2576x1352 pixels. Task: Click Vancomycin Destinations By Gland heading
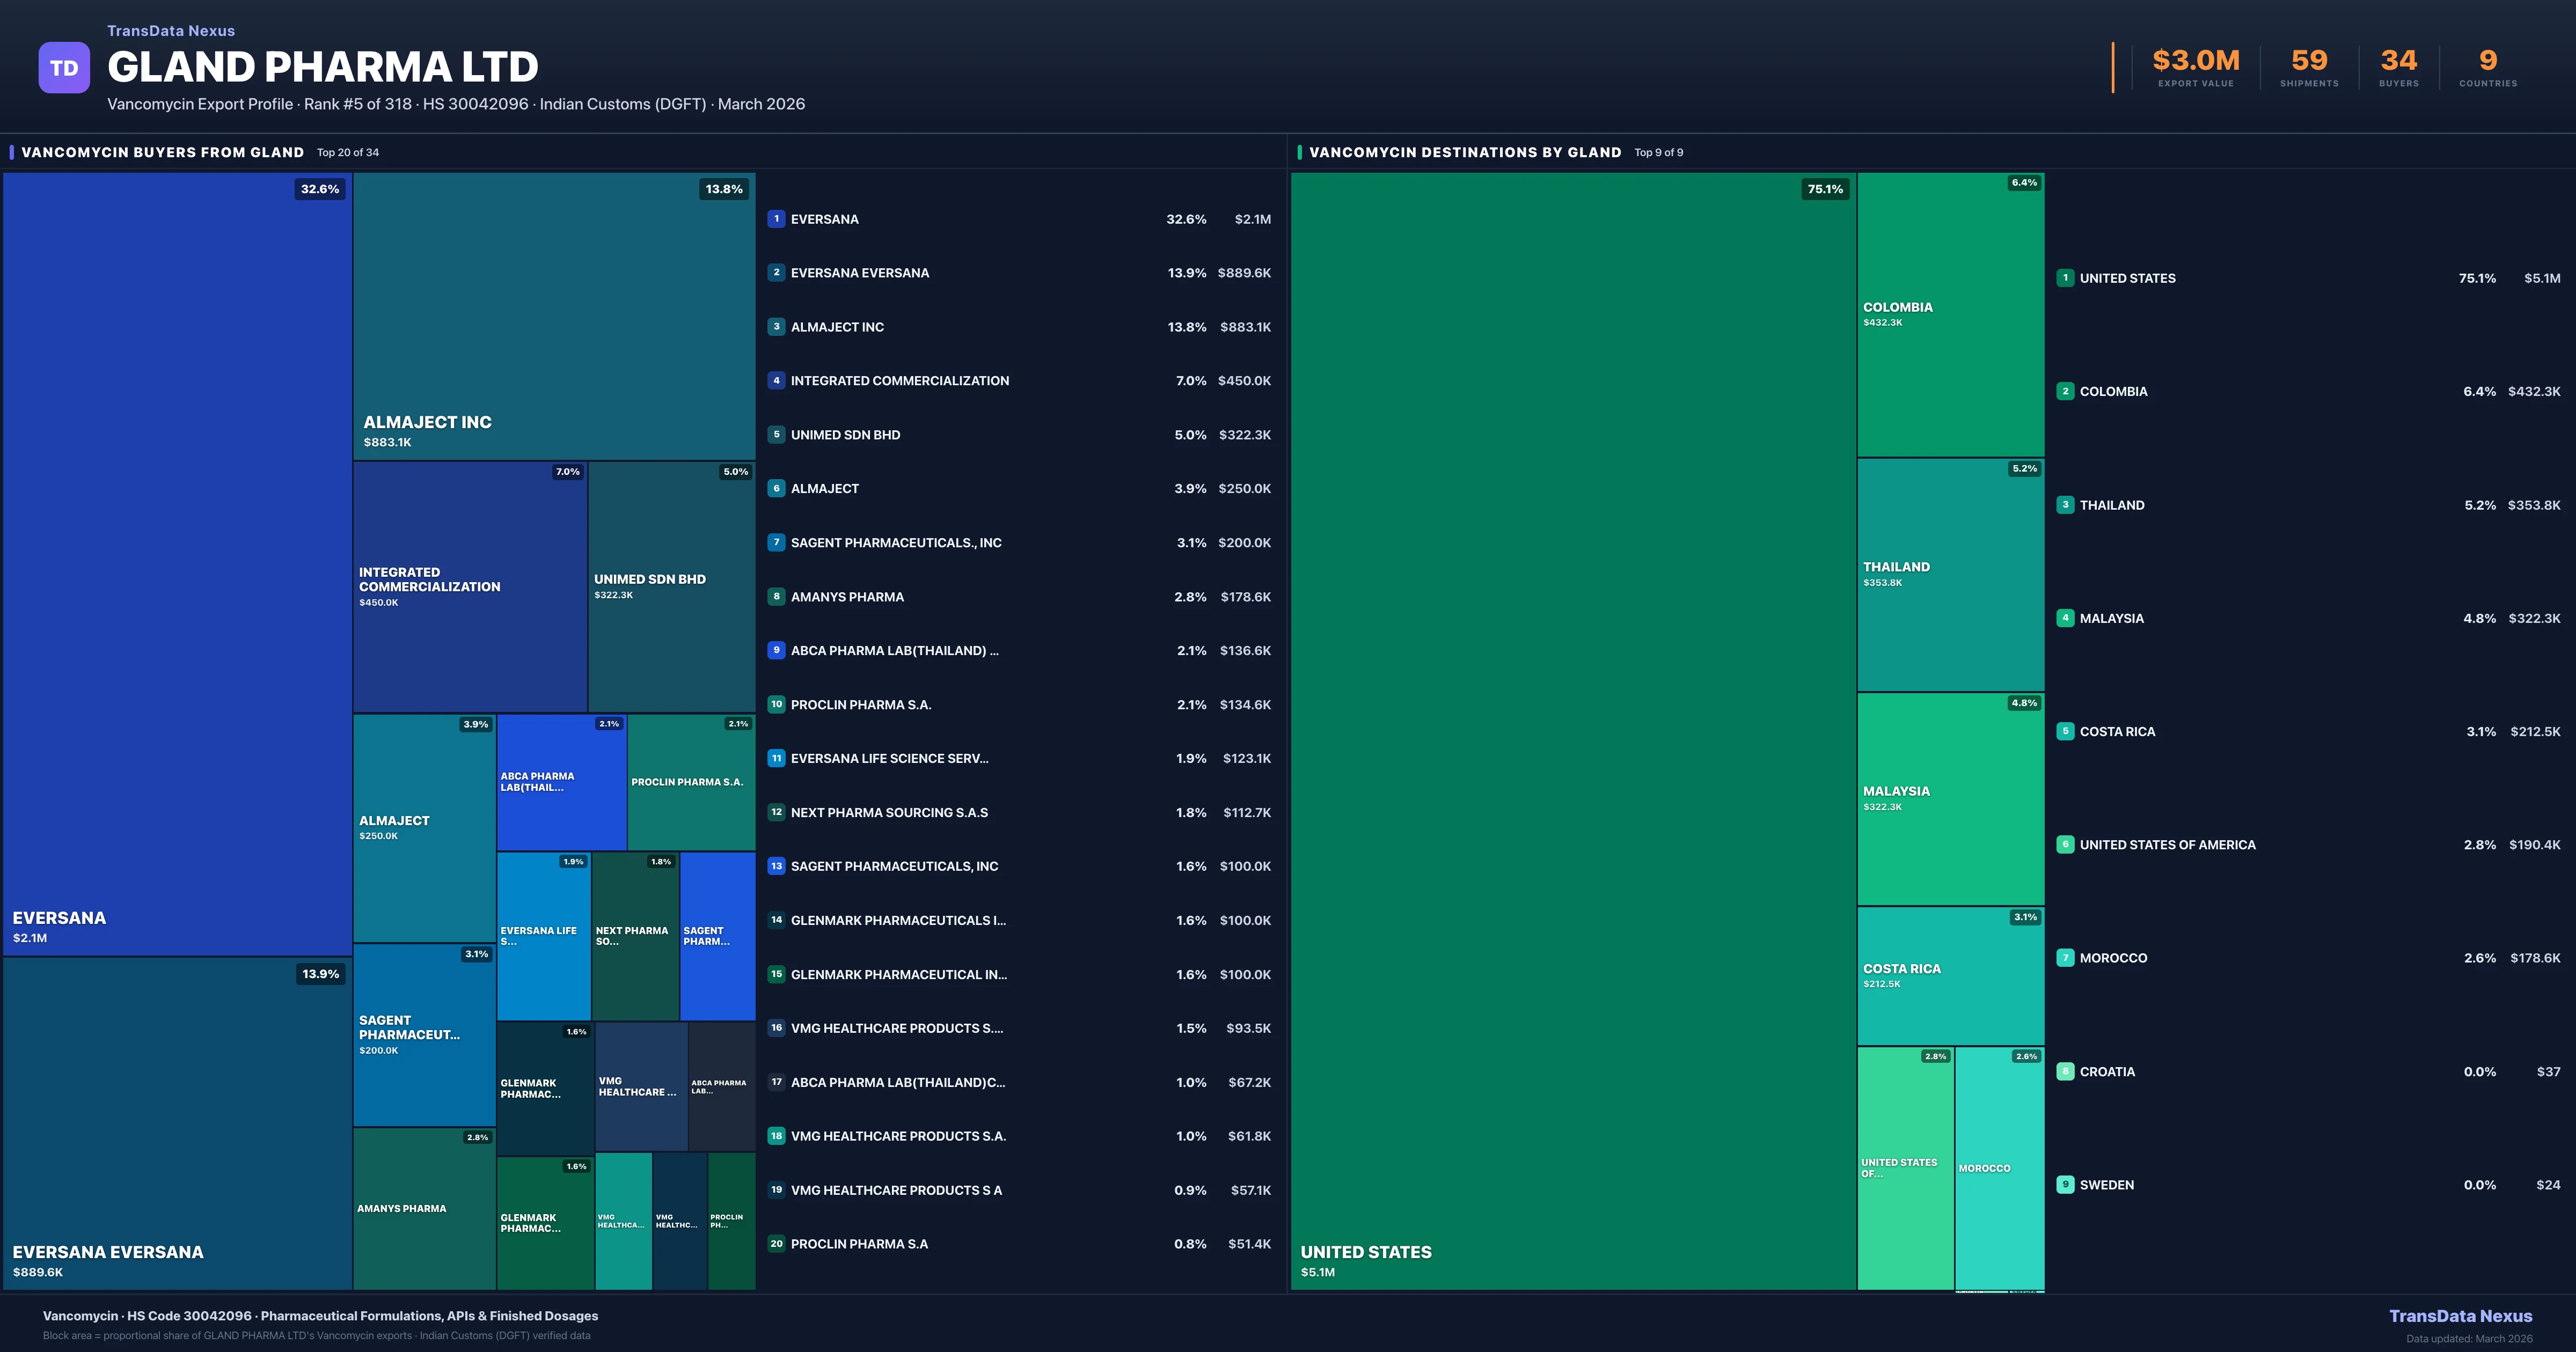[1465, 152]
